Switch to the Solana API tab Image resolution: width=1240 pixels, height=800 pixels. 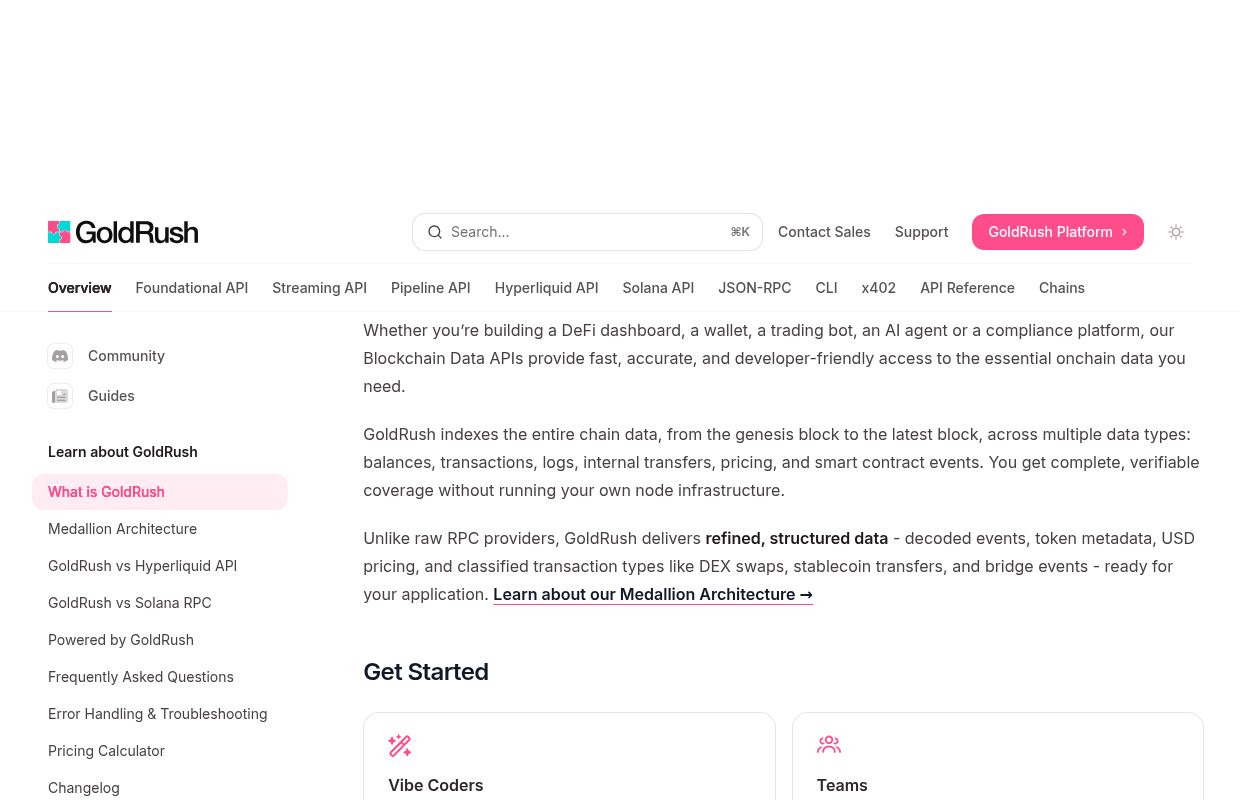658,288
